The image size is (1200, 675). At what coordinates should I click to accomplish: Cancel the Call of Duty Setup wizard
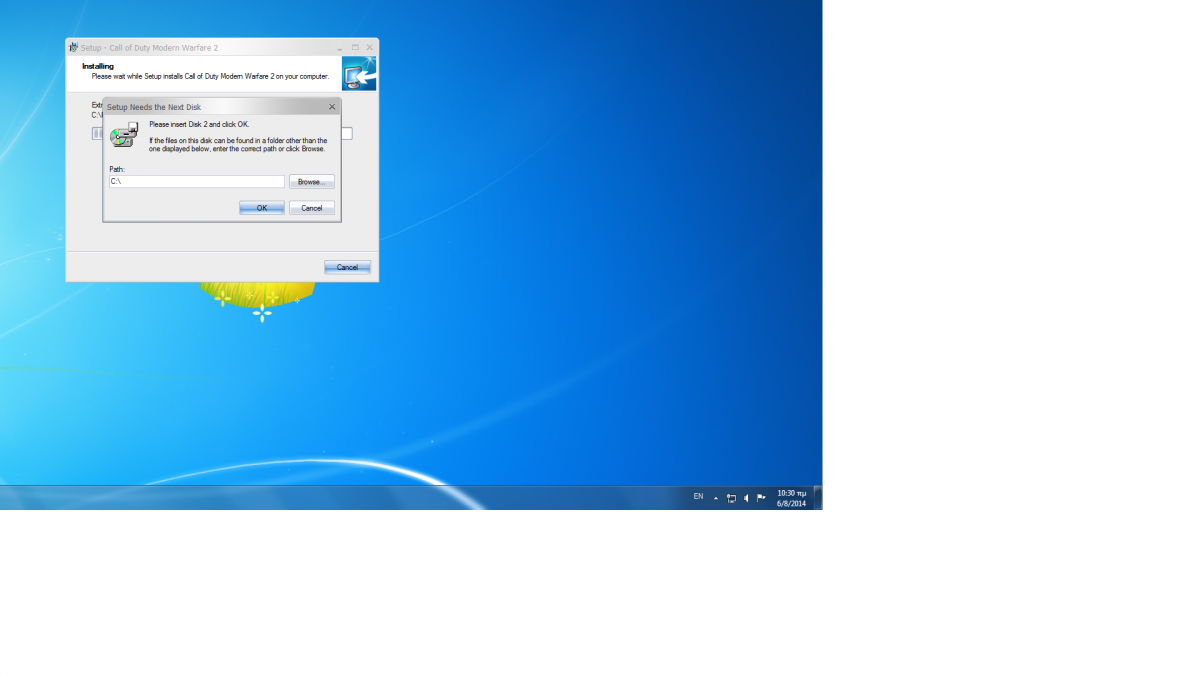347,267
